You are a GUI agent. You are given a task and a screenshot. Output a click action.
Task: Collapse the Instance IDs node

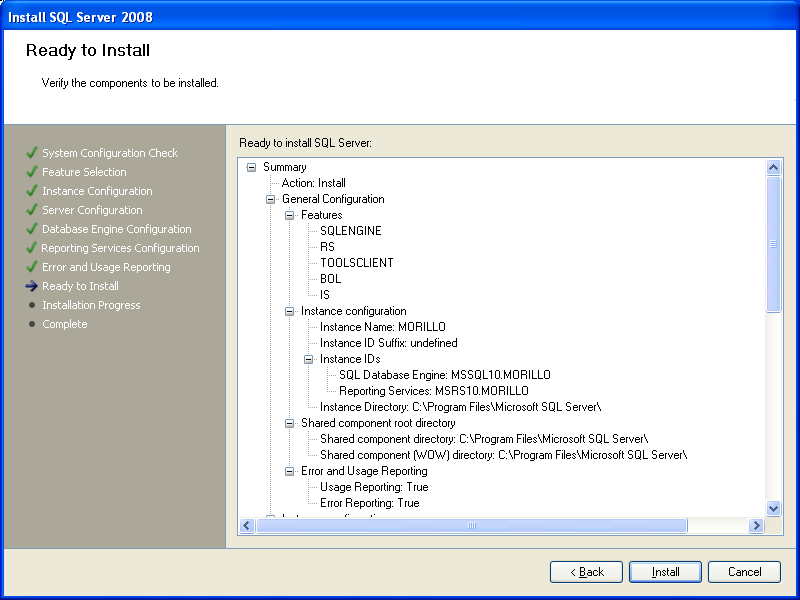click(x=309, y=359)
